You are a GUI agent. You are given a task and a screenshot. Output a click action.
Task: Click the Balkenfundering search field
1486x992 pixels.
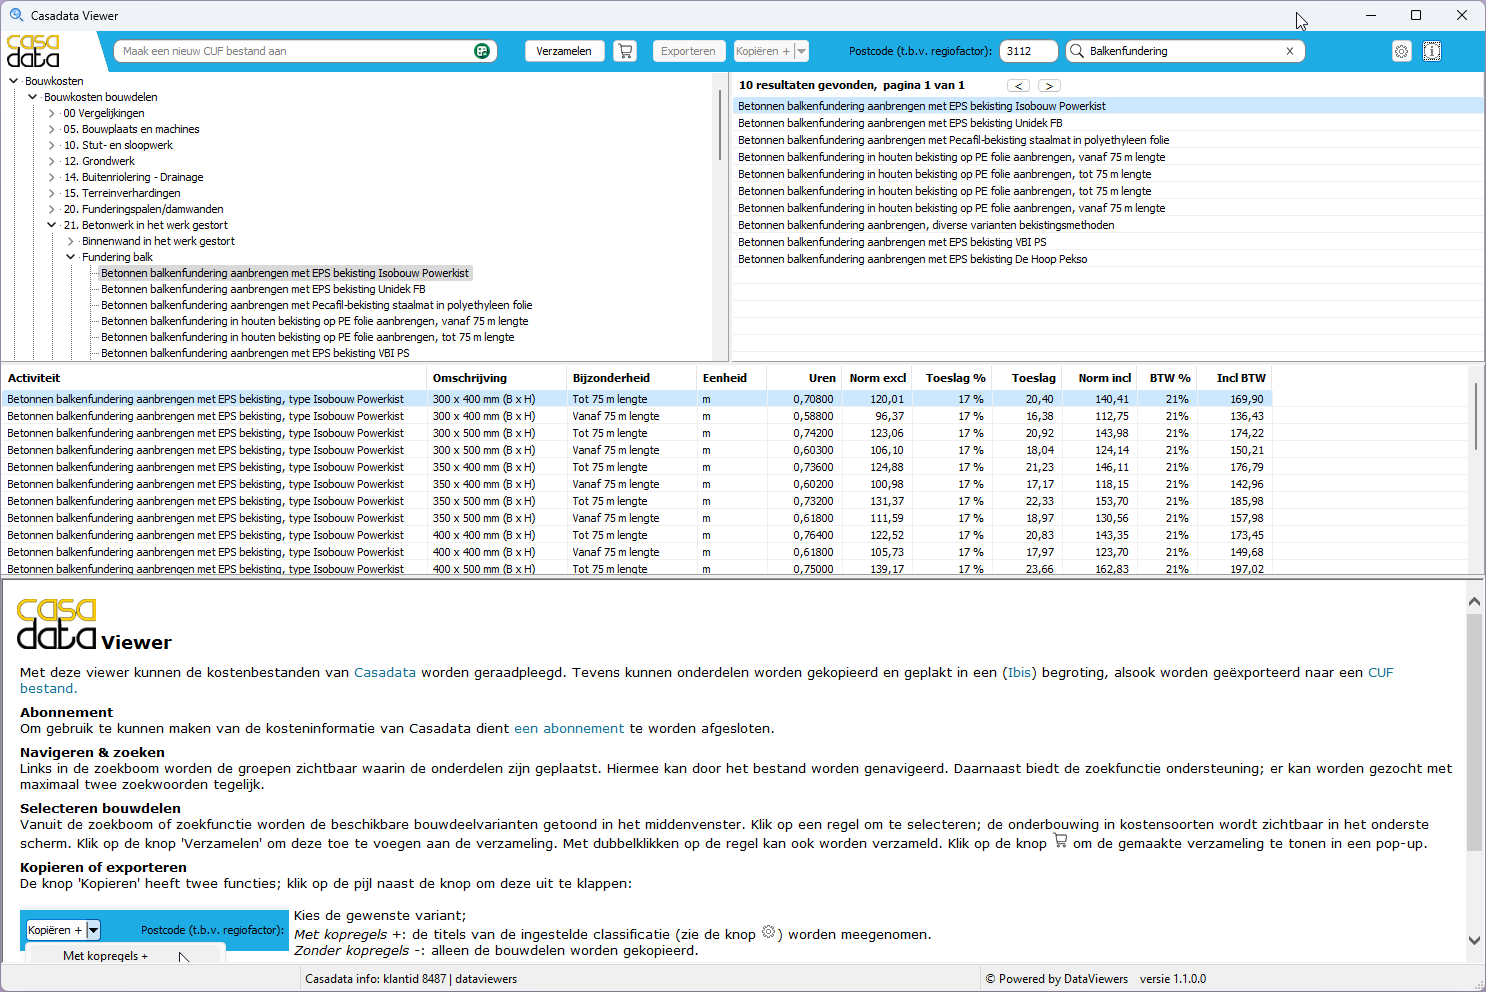pos(1184,51)
